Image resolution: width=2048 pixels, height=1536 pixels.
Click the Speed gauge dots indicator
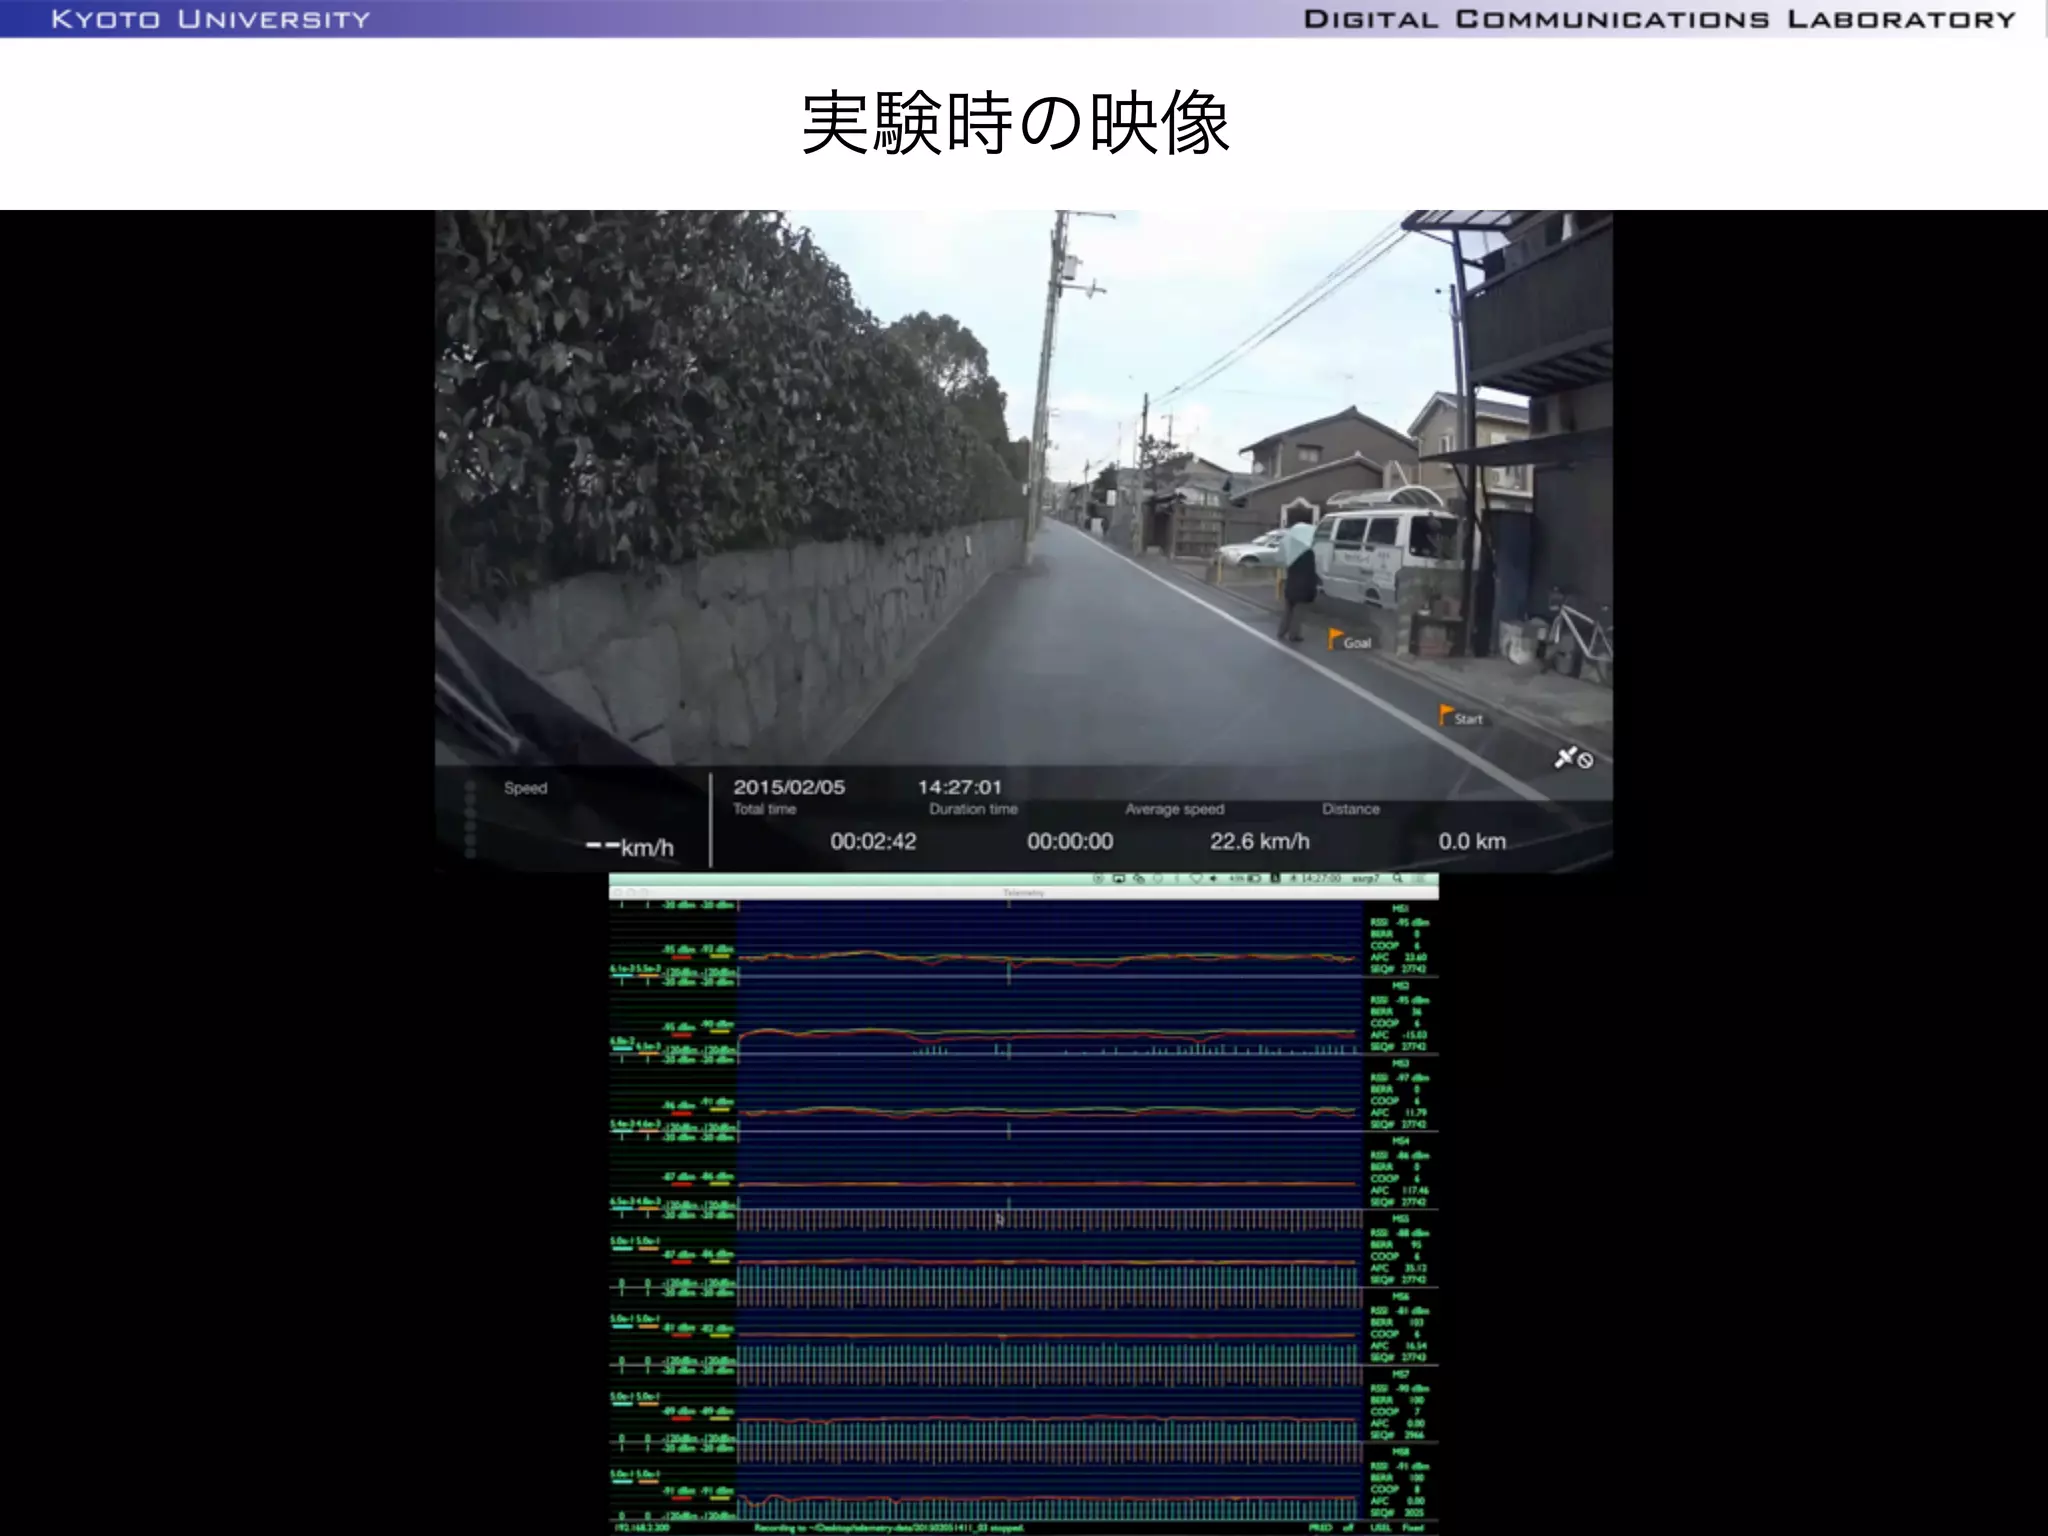470,820
